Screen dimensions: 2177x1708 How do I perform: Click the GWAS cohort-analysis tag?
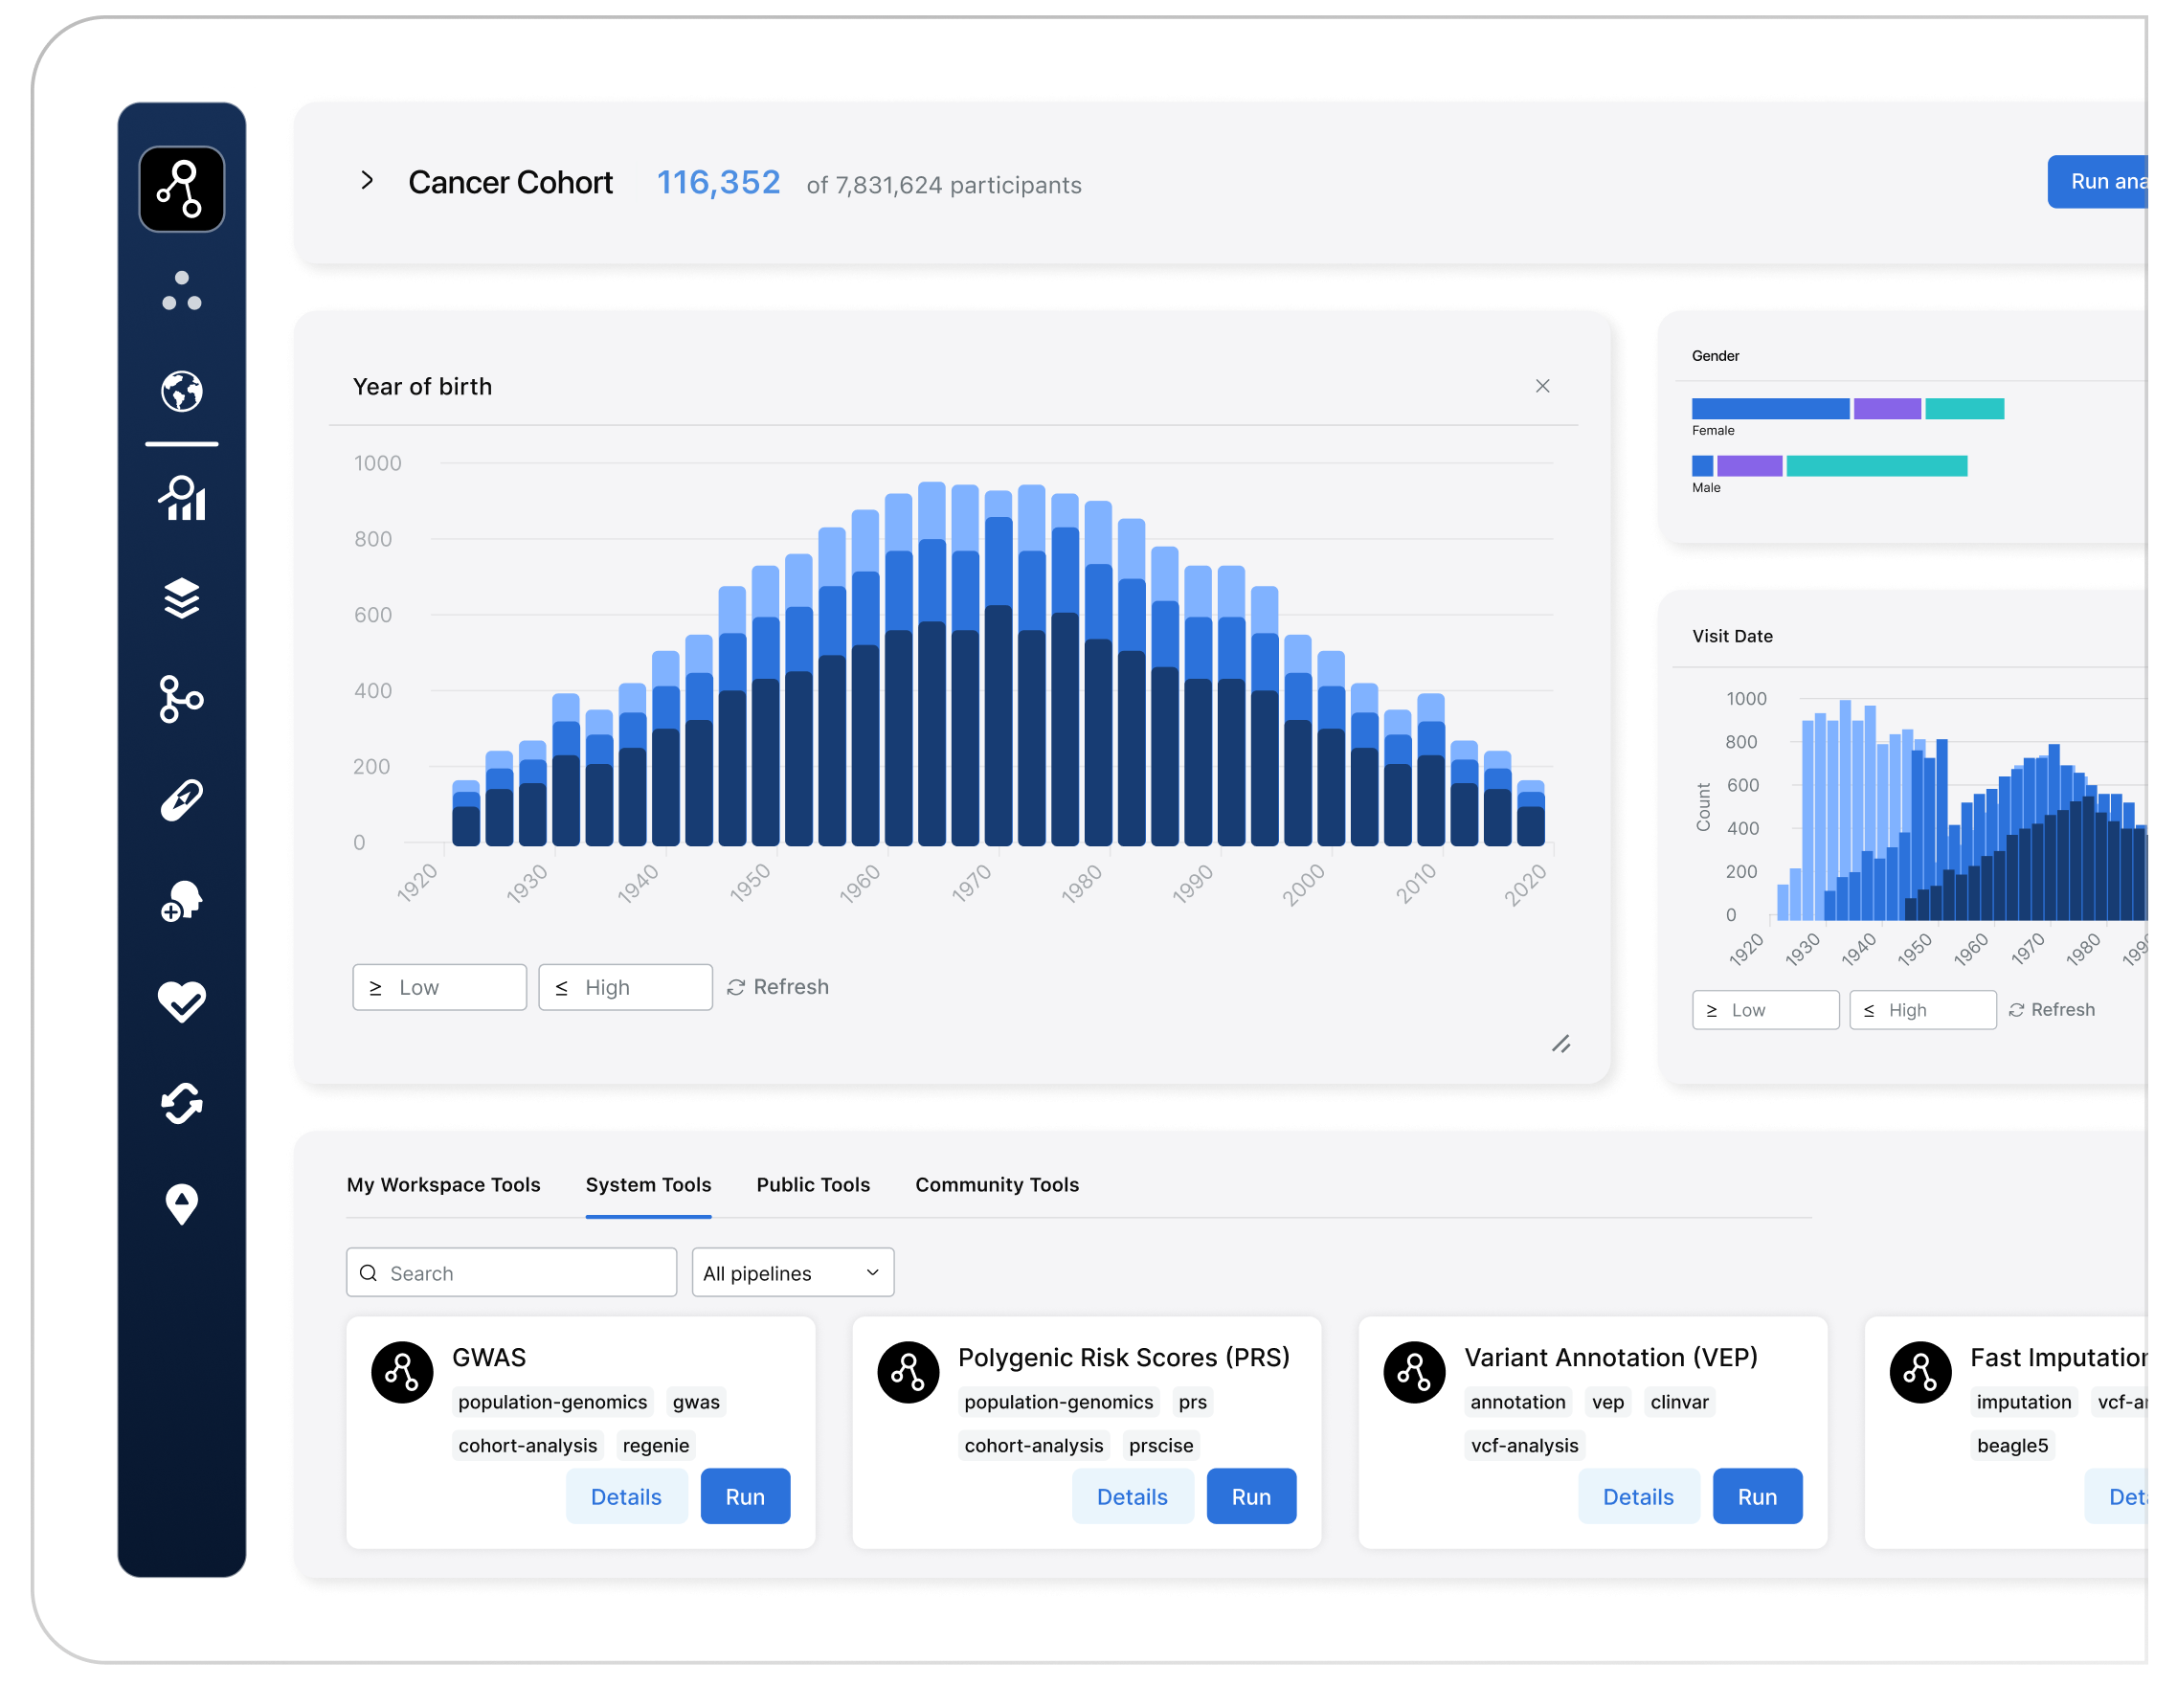click(528, 1446)
